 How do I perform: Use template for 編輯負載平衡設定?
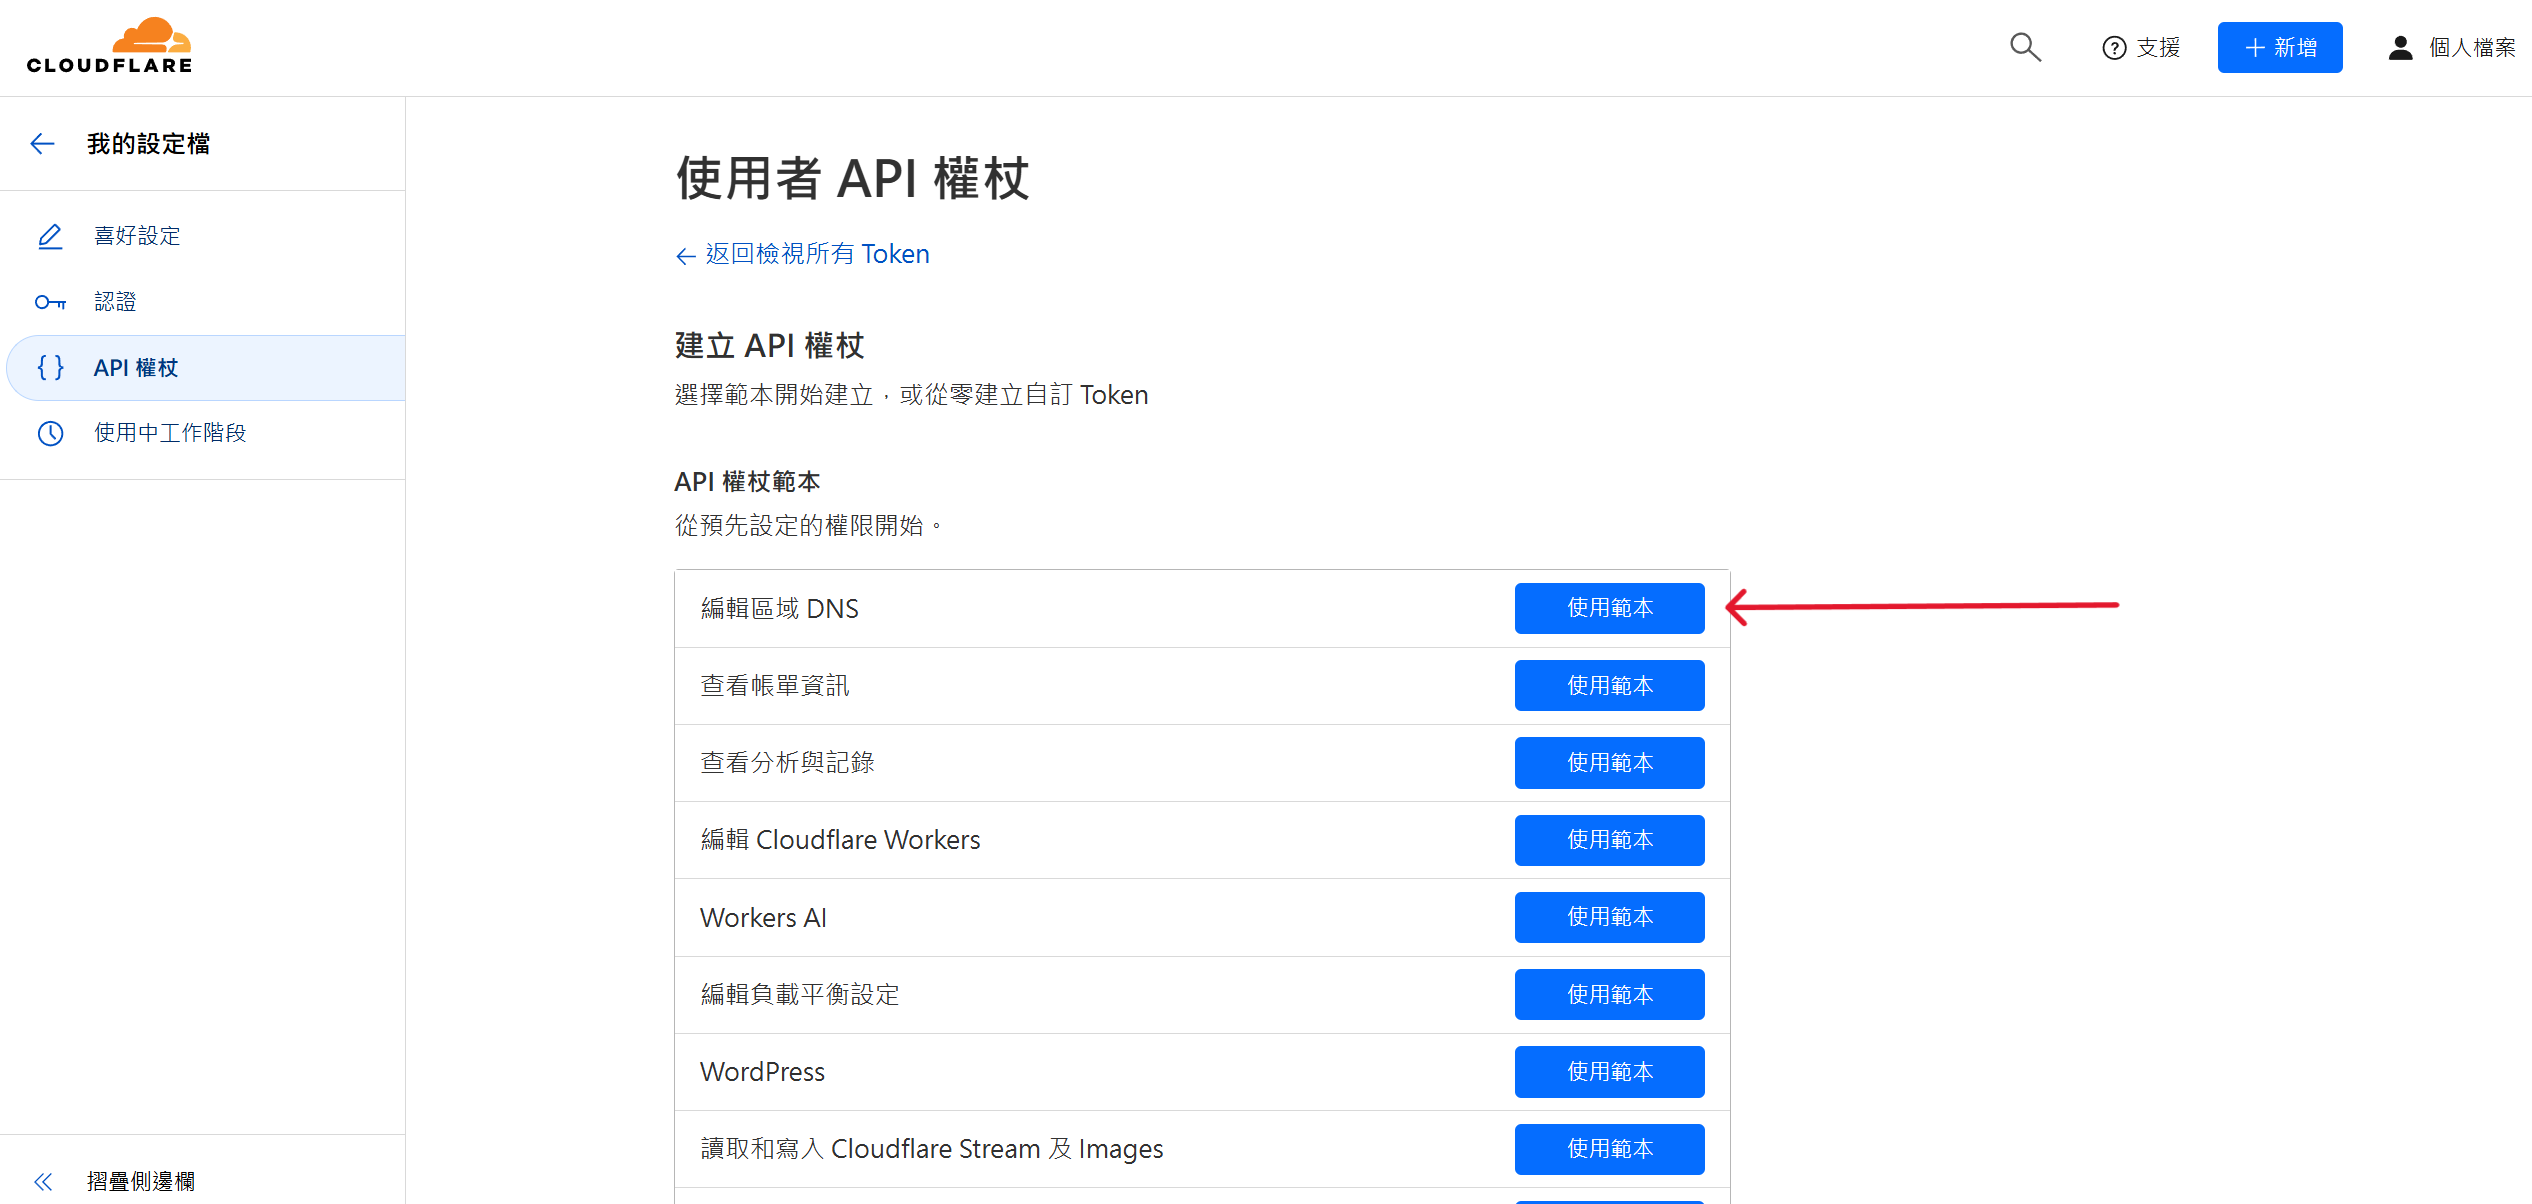(x=1609, y=995)
